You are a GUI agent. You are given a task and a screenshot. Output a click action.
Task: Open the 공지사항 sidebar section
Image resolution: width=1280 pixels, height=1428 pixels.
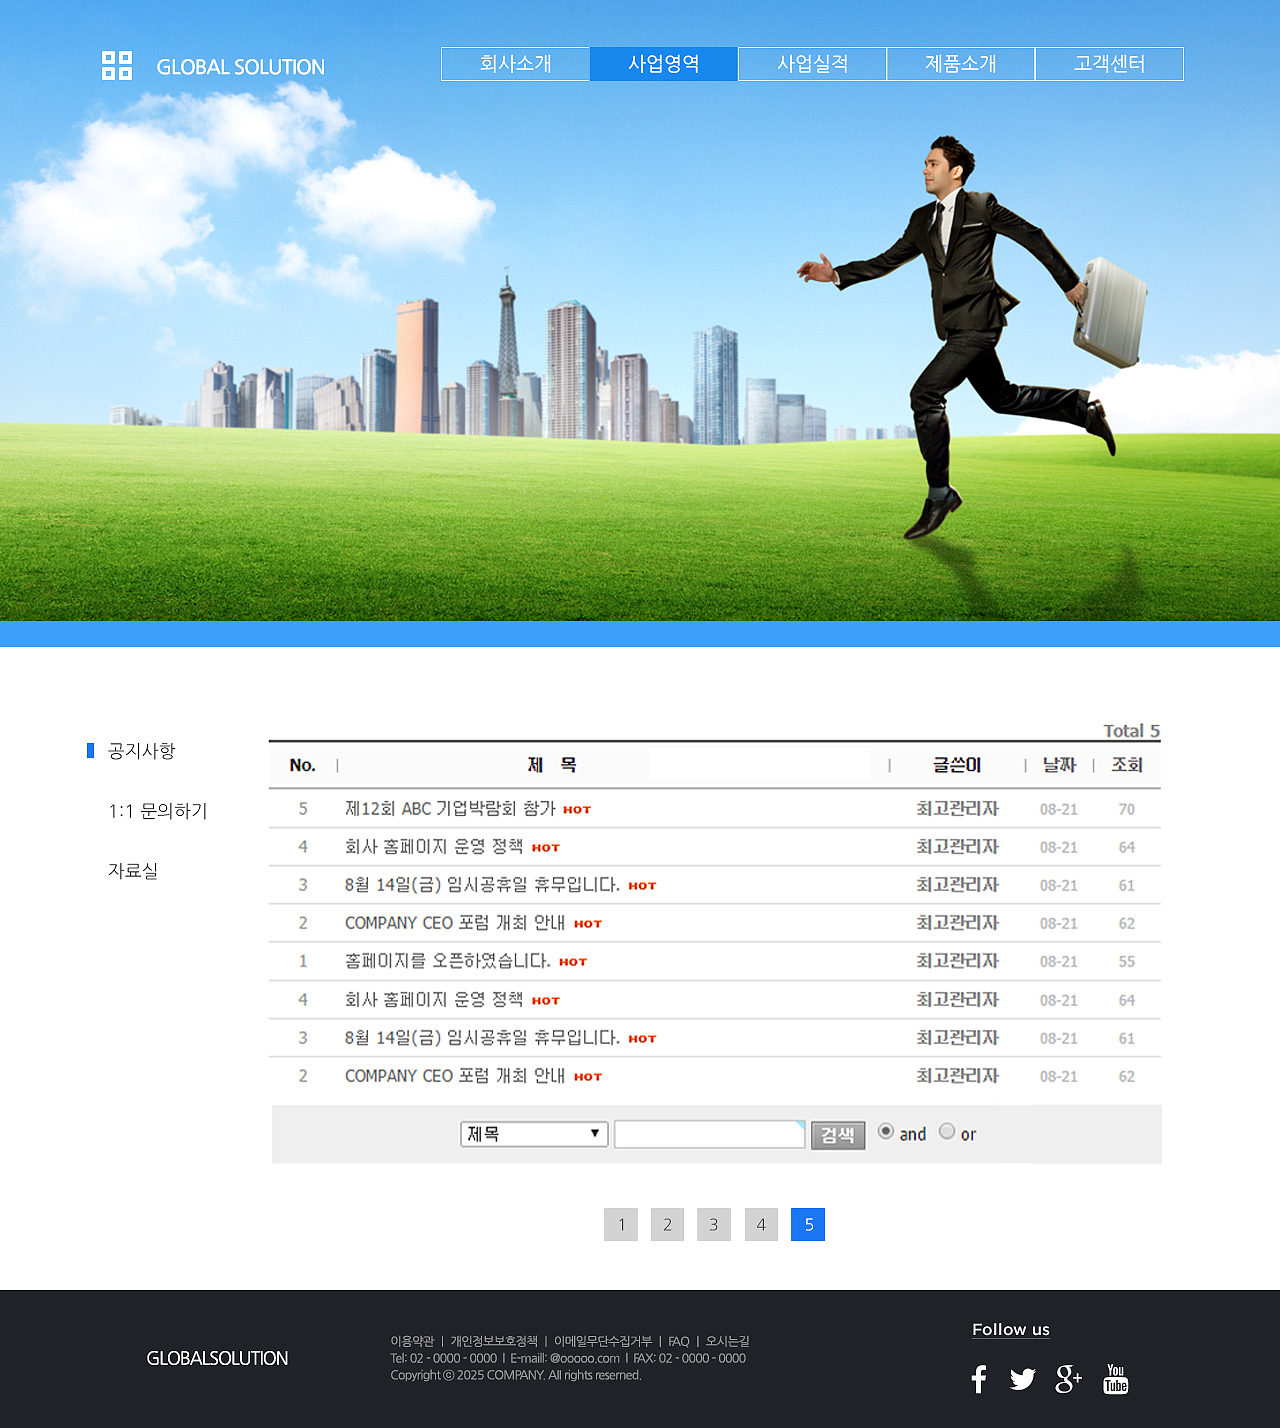tap(140, 751)
